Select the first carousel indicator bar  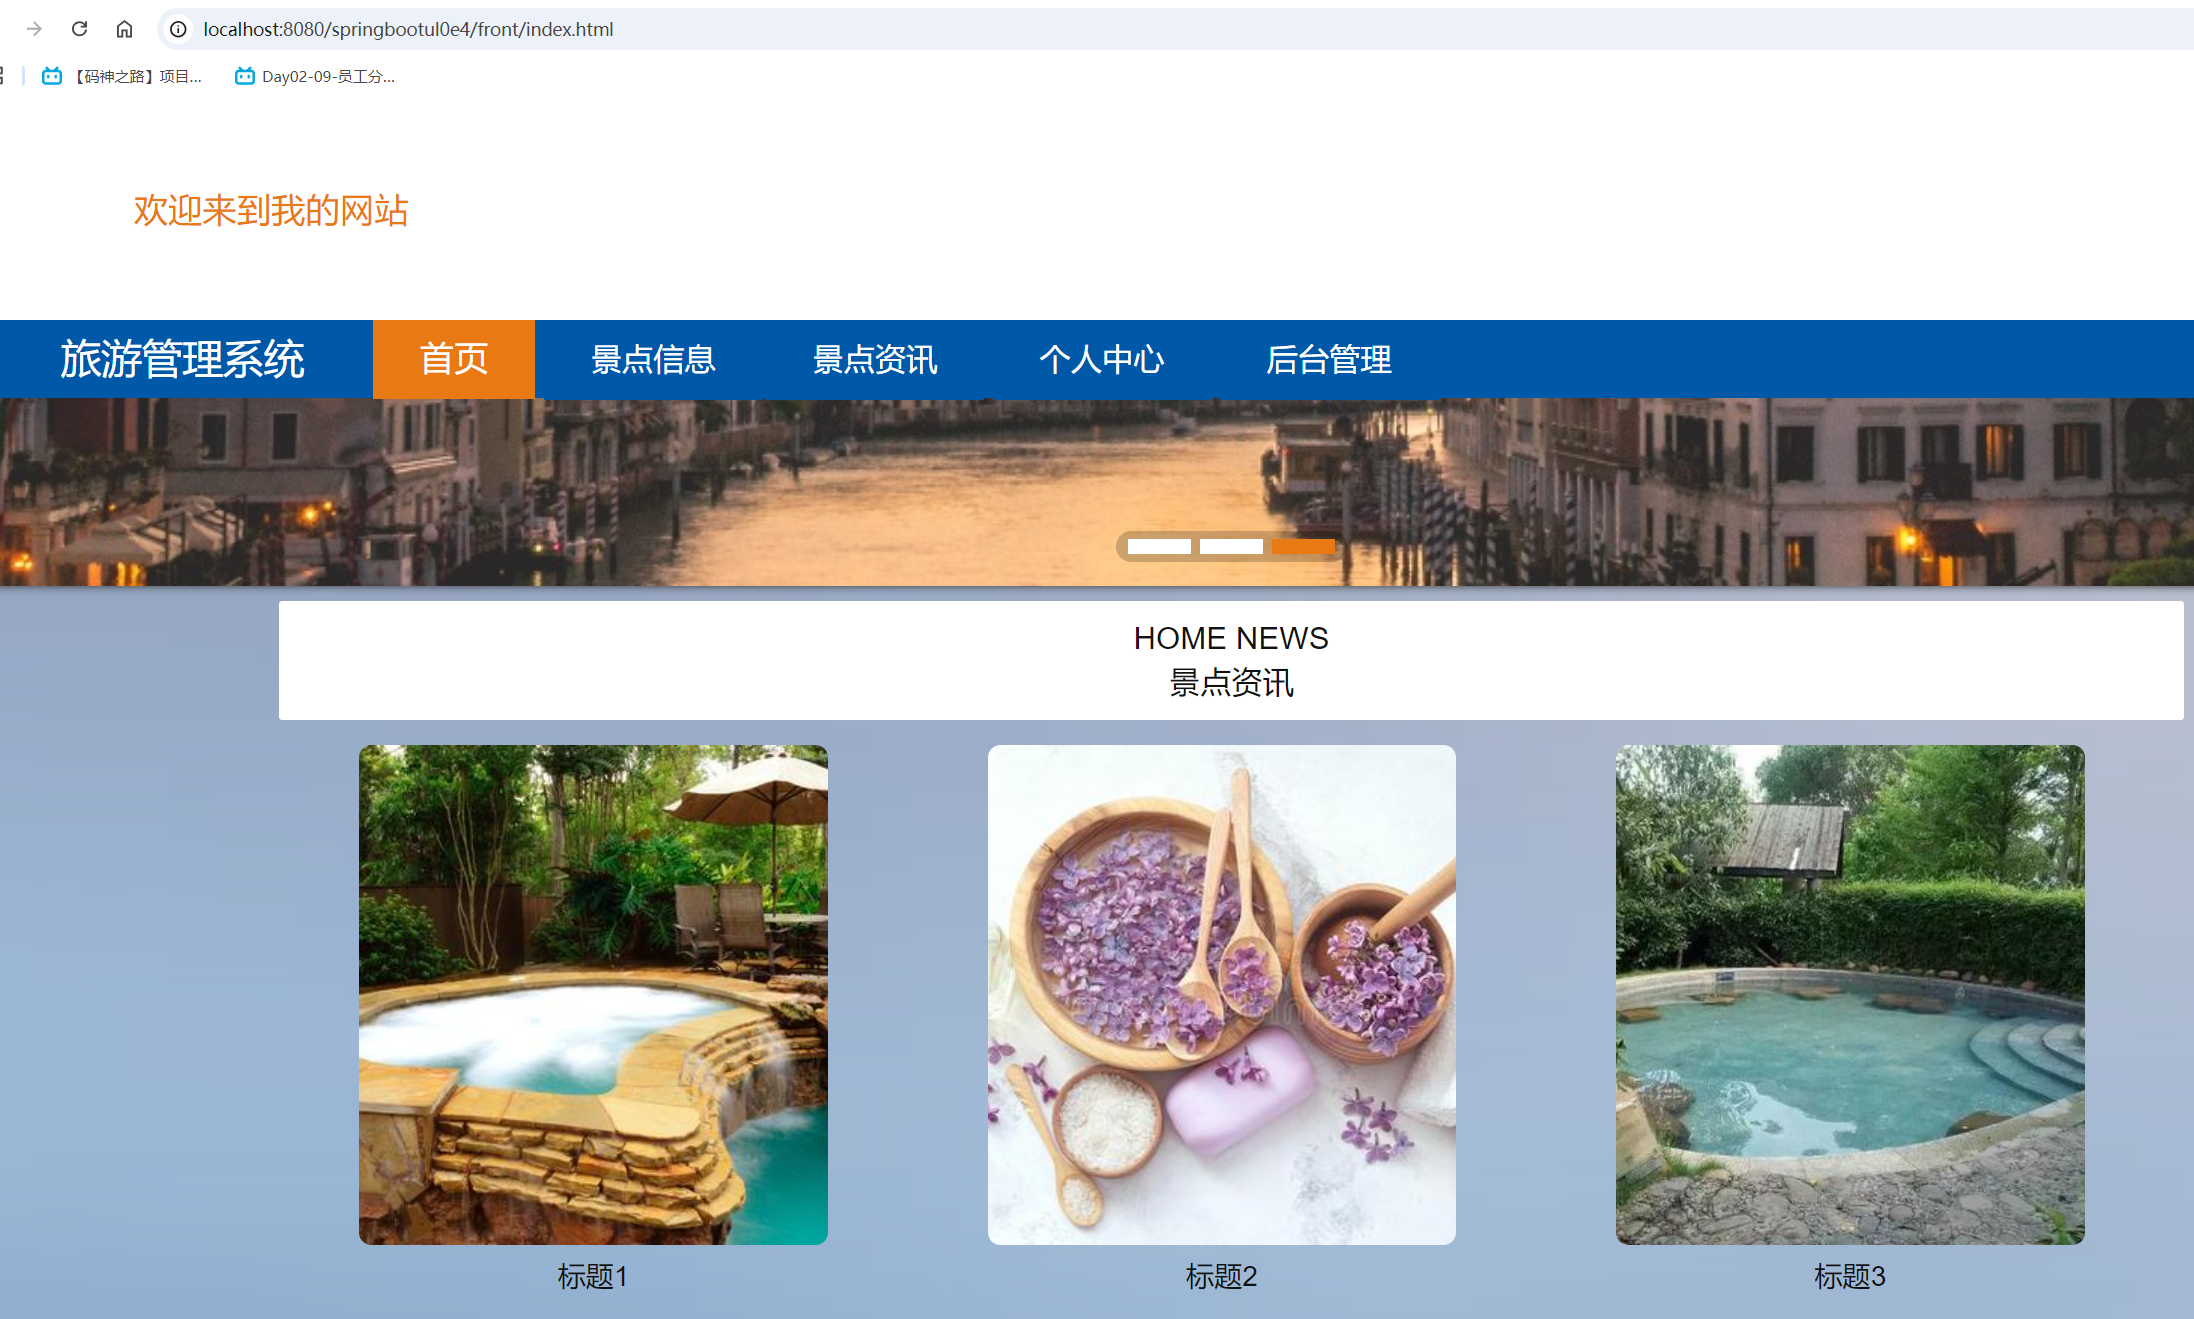[x=1159, y=546]
